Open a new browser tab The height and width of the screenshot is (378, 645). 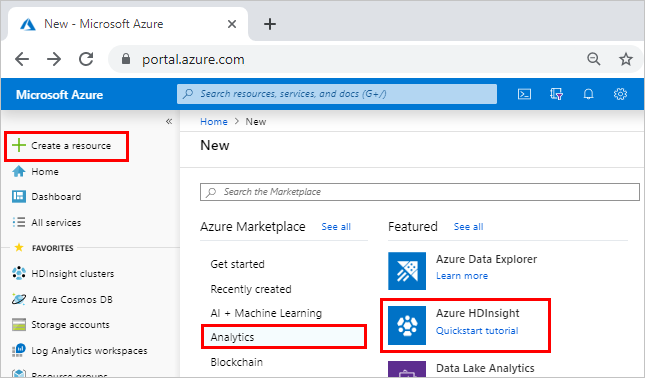(x=270, y=24)
